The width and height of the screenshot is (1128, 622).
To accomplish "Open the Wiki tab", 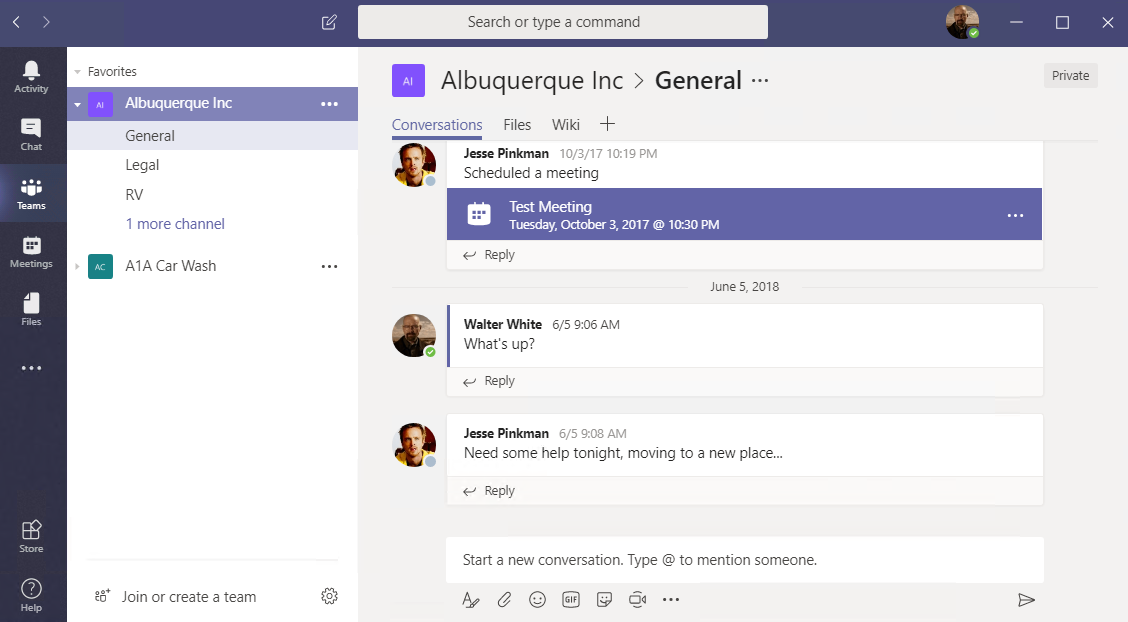I will pos(565,125).
